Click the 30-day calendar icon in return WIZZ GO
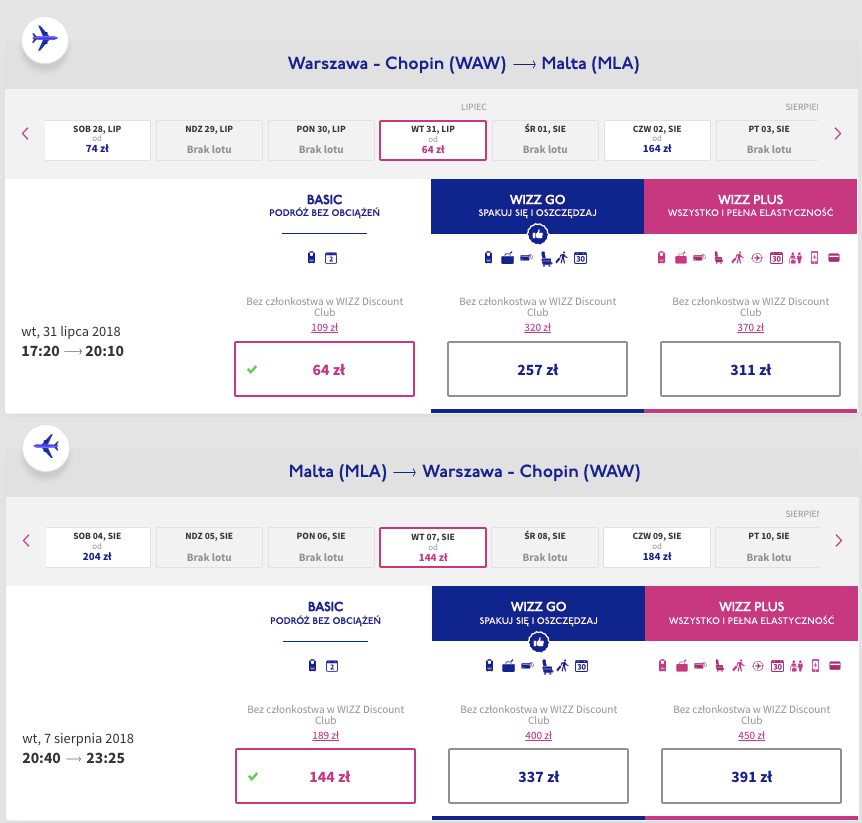 582,666
